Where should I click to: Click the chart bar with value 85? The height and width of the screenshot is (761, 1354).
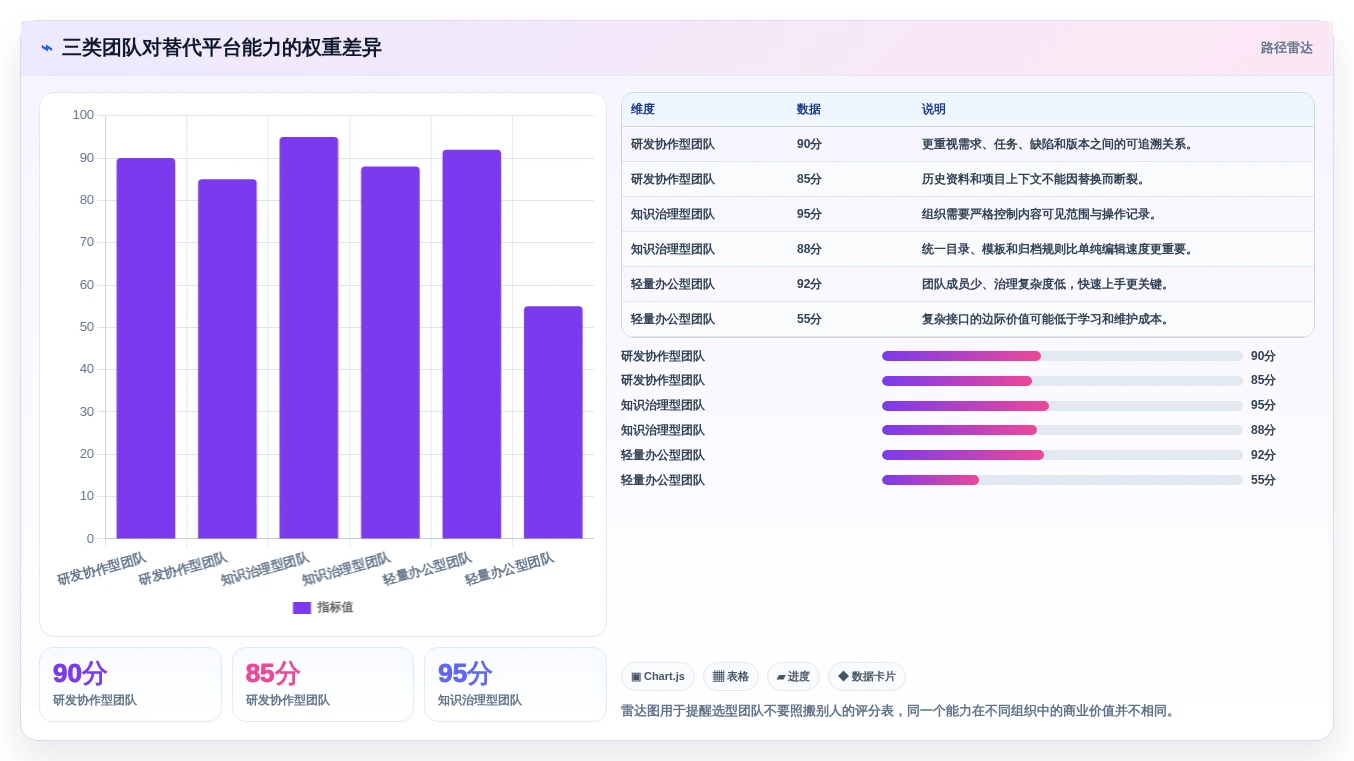point(227,359)
